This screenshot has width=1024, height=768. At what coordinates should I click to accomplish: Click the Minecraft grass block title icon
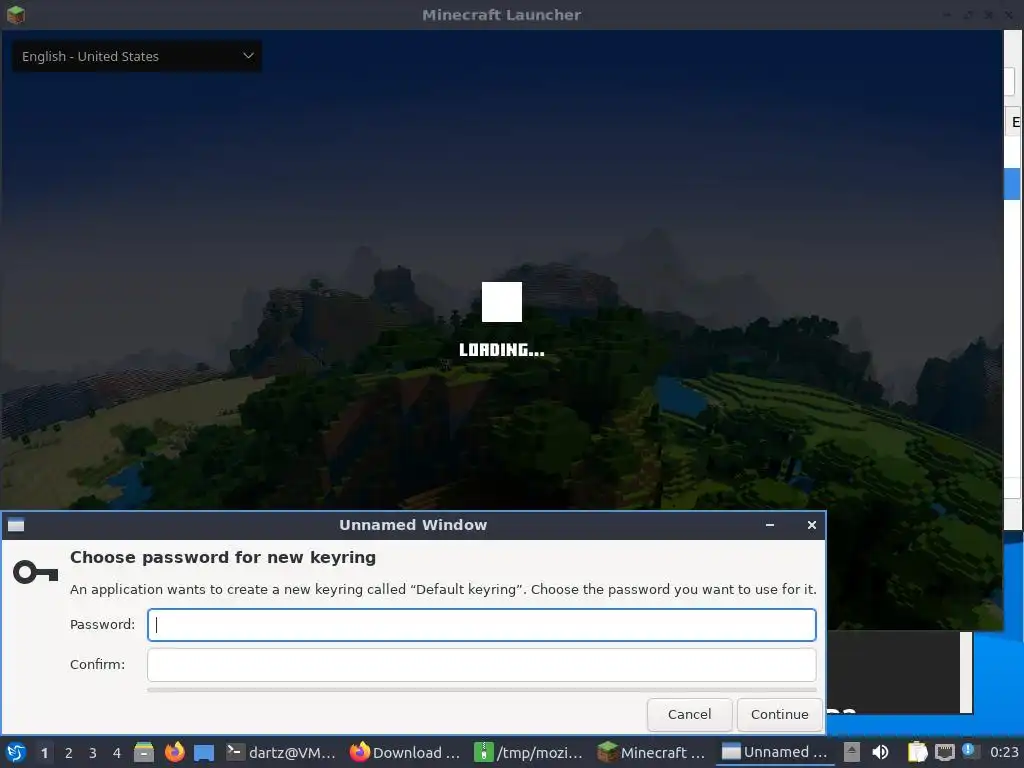coord(16,14)
